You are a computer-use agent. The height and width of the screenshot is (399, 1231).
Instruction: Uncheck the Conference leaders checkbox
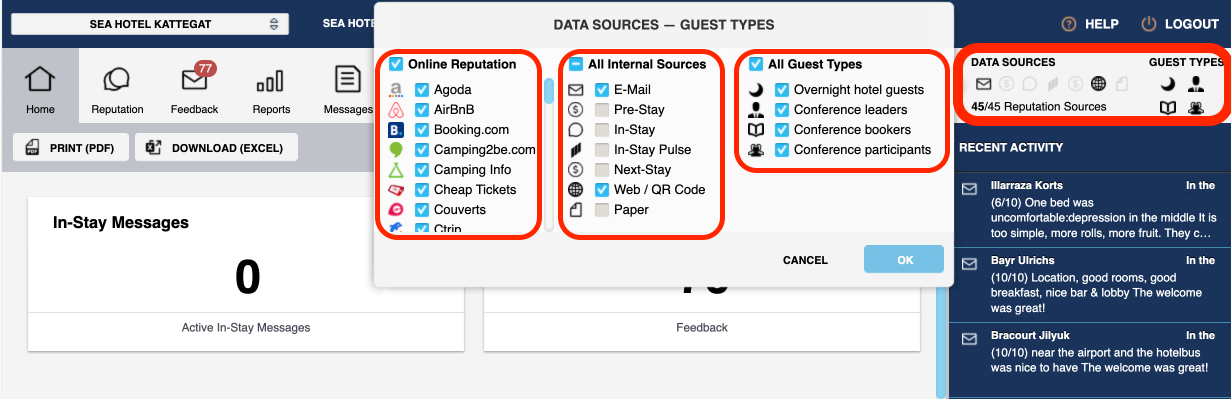782,110
